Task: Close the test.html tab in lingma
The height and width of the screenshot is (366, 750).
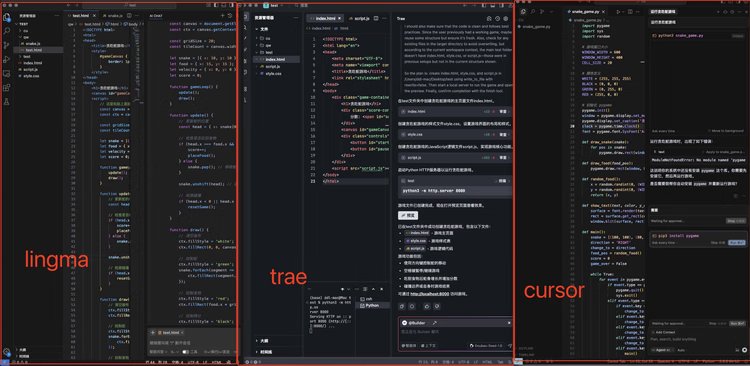Action: pyautogui.click(x=94, y=16)
